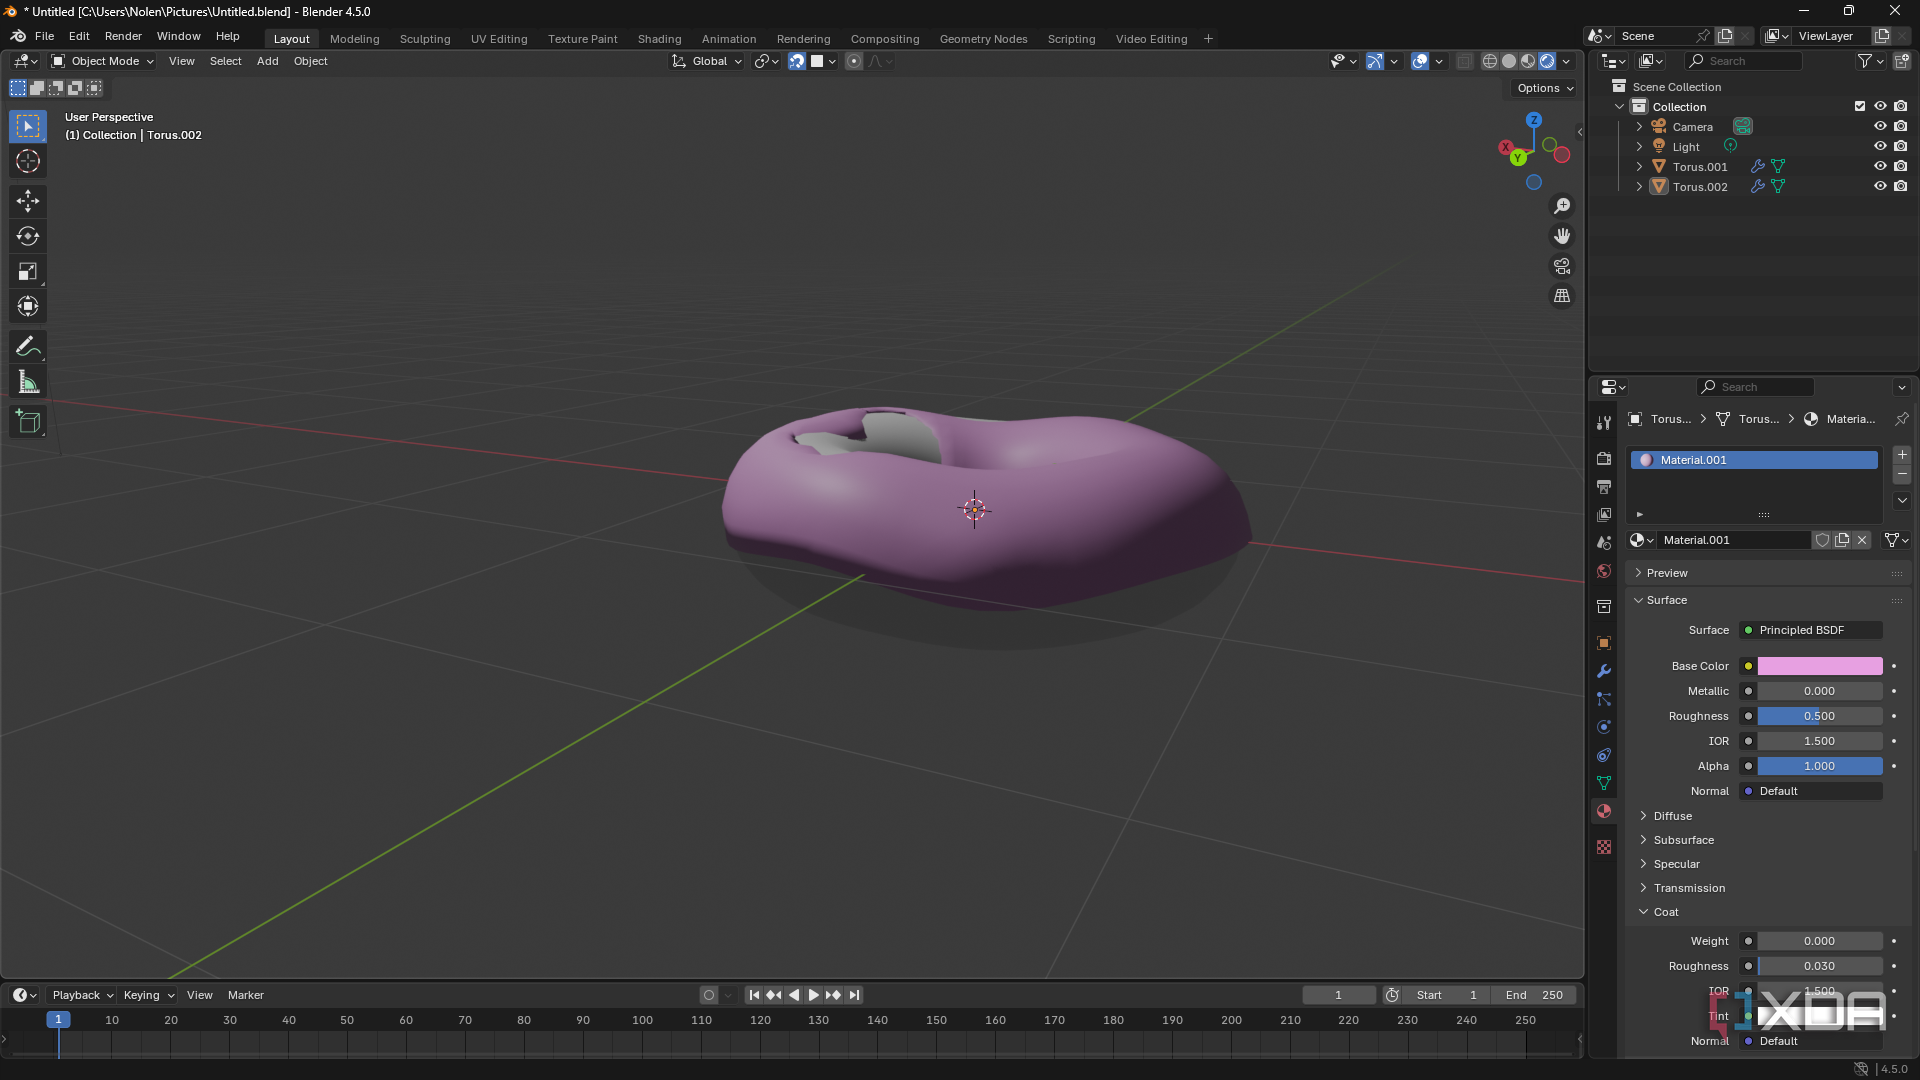Toggle snapping magnet in header
This screenshot has height=1080, width=1920.
click(797, 61)
